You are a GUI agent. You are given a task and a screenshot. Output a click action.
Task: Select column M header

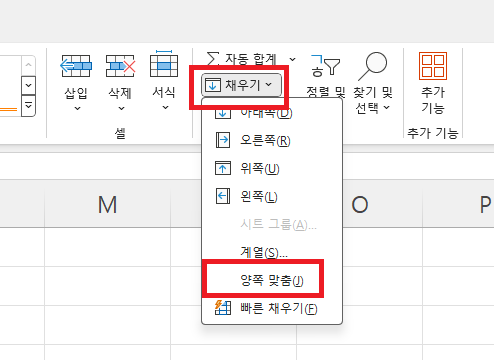click(107, 204)
